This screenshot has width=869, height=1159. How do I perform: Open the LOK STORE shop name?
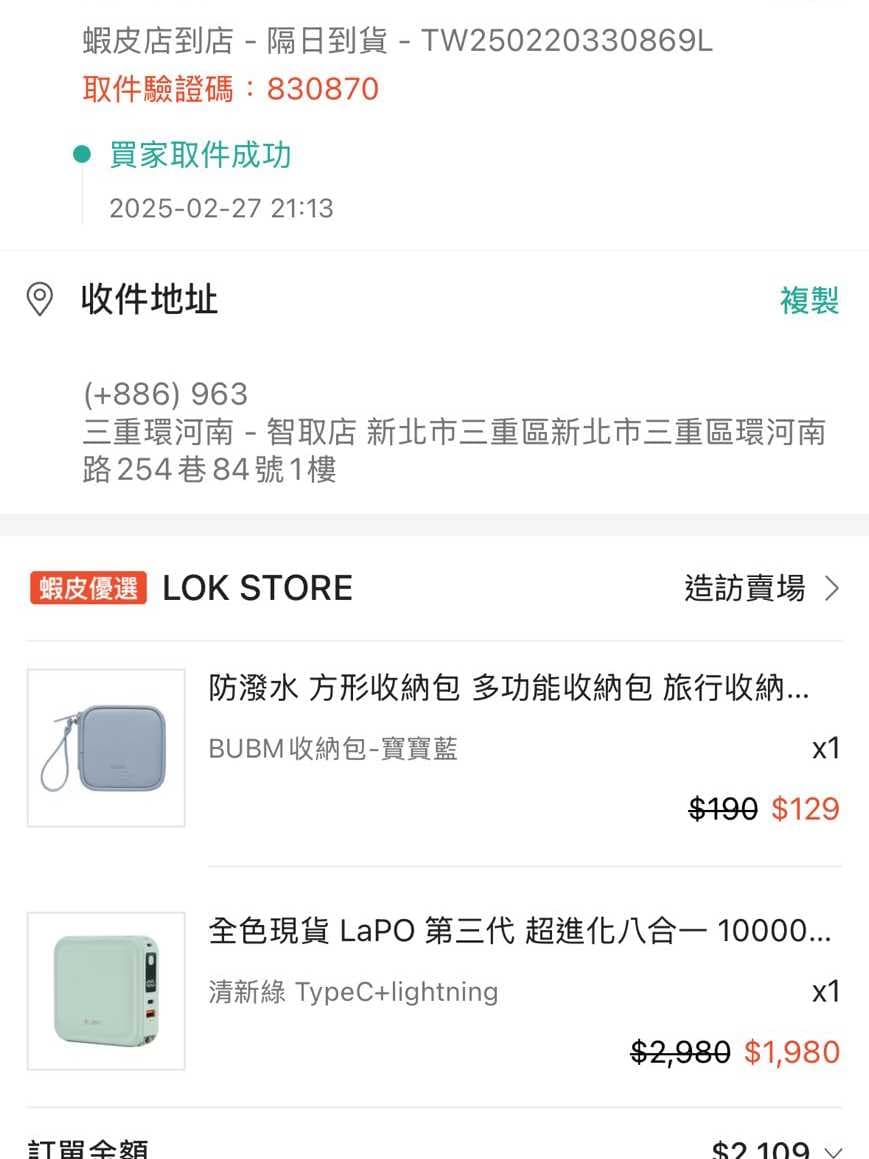257,588
